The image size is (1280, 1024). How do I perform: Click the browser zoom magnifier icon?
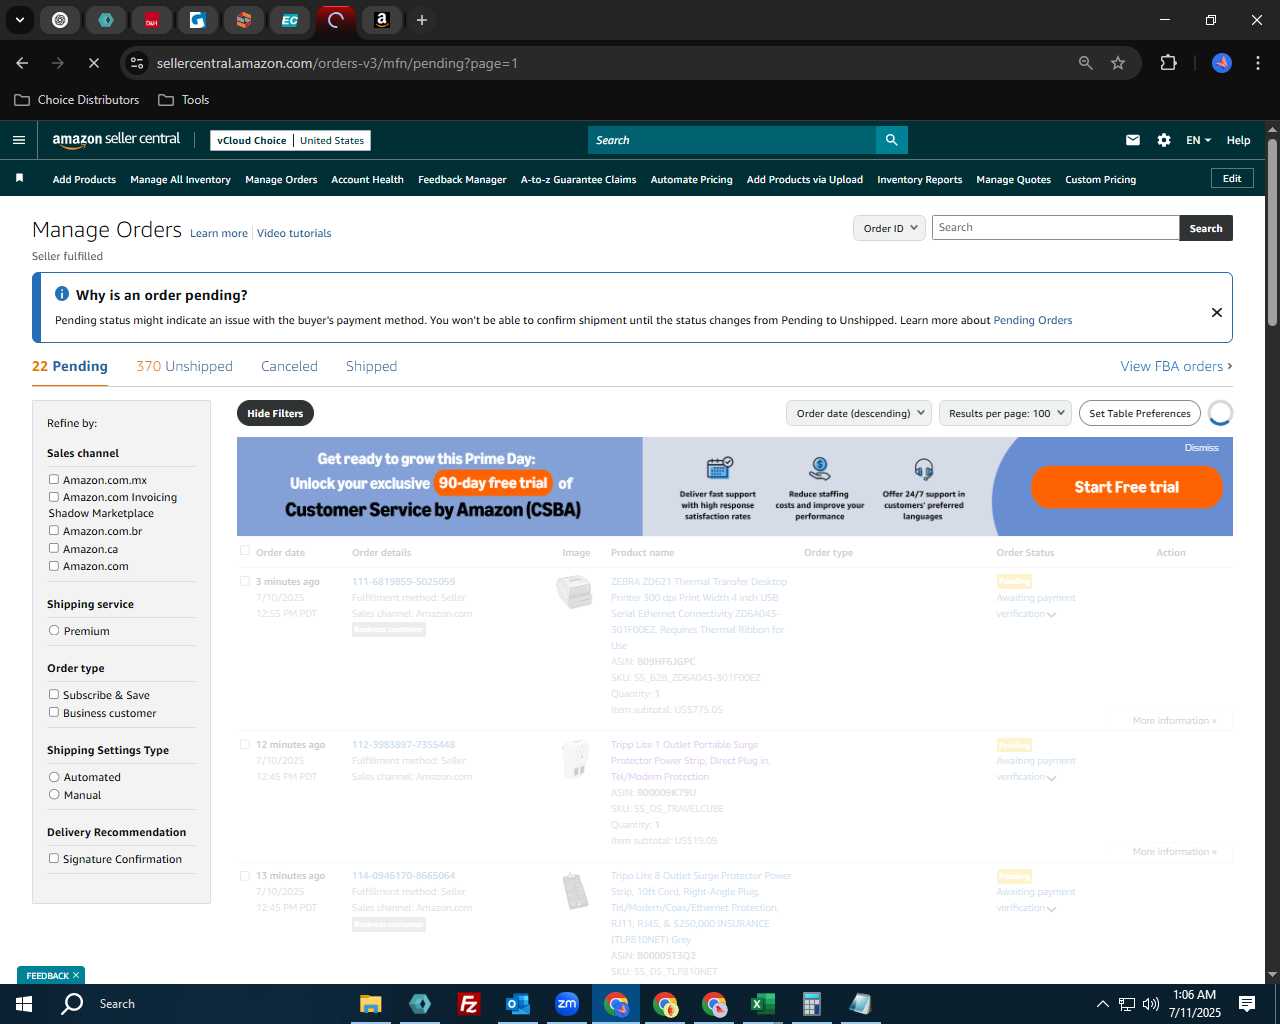1086,63
